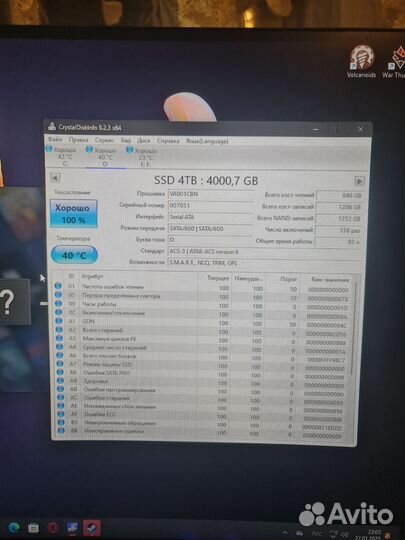Open the Volcanoids desktop shortcut
The height and width of the screenshot is (540, 405).
361,61
